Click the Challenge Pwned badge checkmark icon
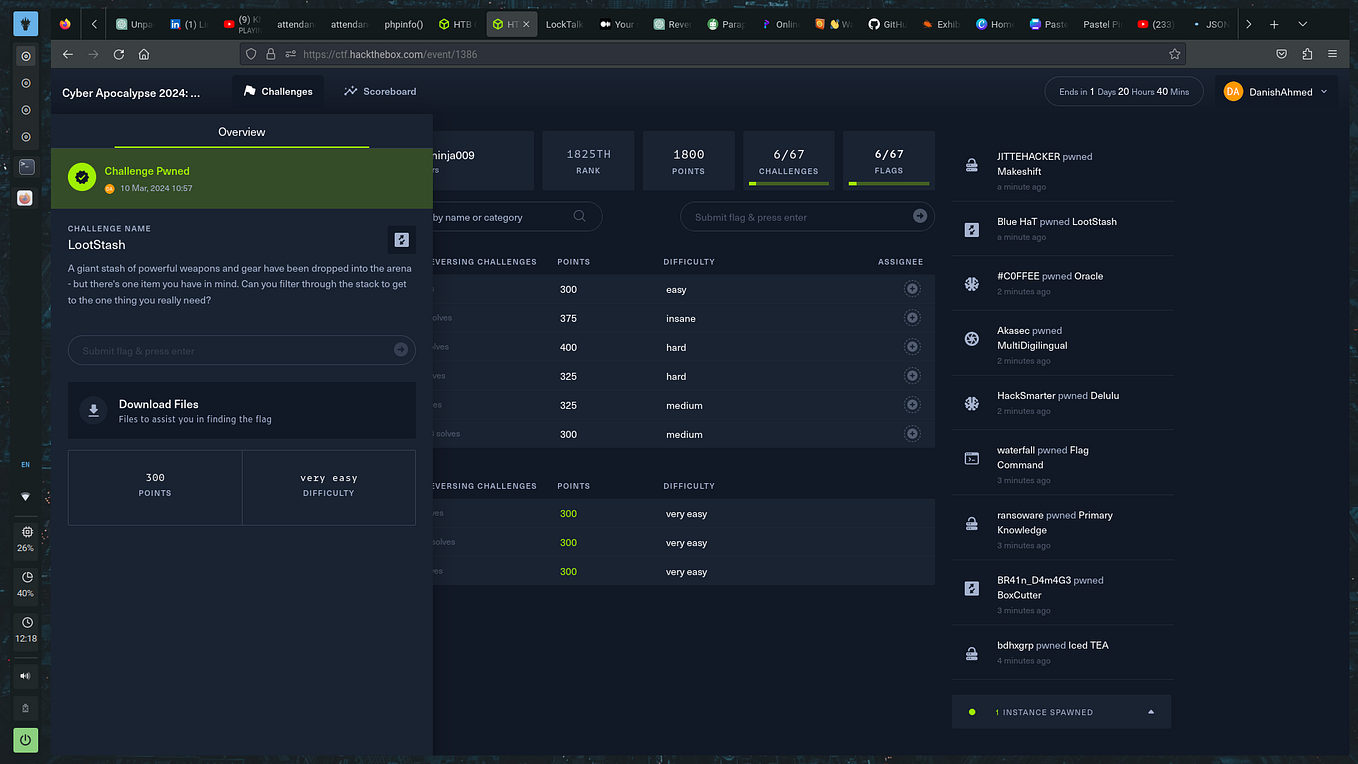1358x764 pixels. (81, 176)
